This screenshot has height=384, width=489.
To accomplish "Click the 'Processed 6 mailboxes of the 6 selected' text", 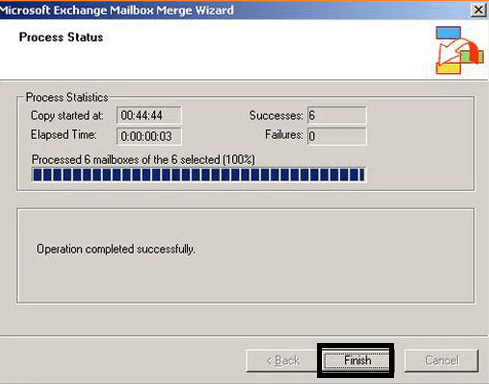I will point(143,160).
